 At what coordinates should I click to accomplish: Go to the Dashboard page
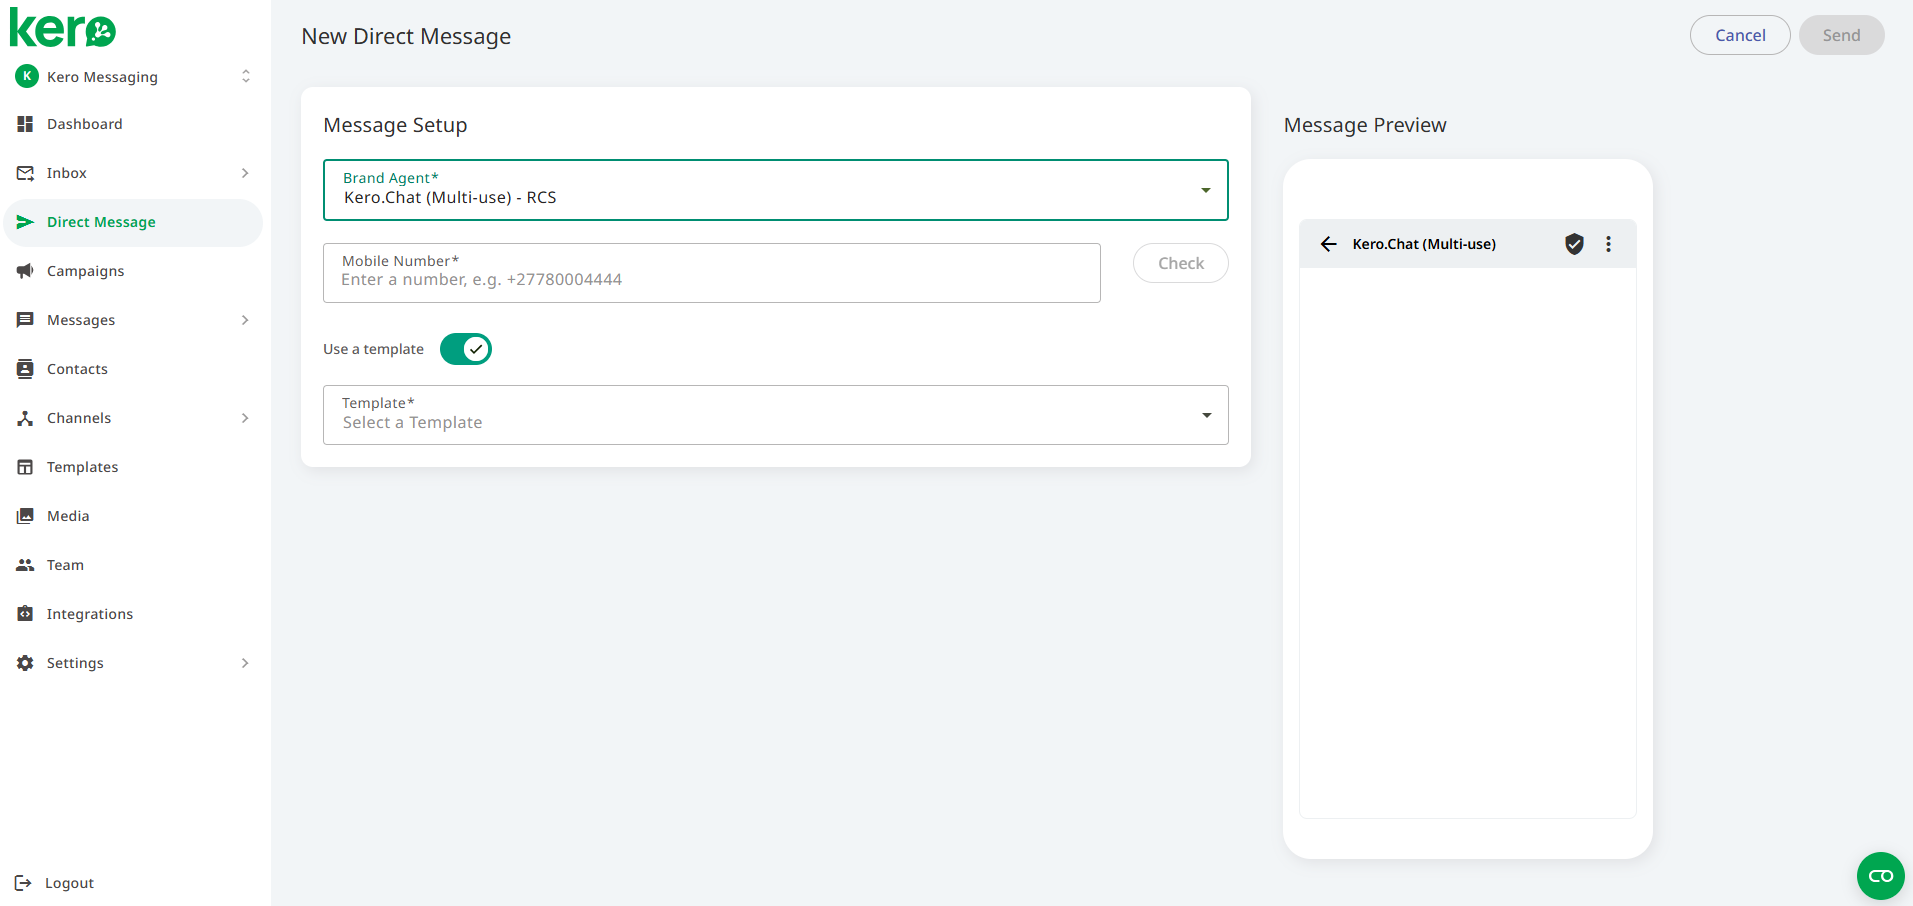(x=133, y=124)
